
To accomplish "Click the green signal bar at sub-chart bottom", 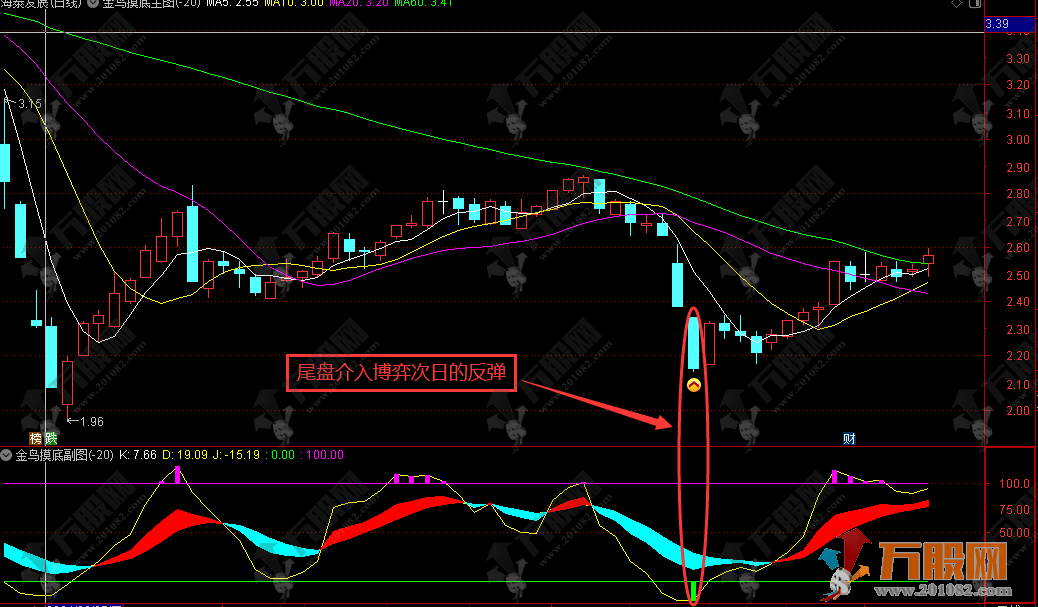I will (693, 592).
